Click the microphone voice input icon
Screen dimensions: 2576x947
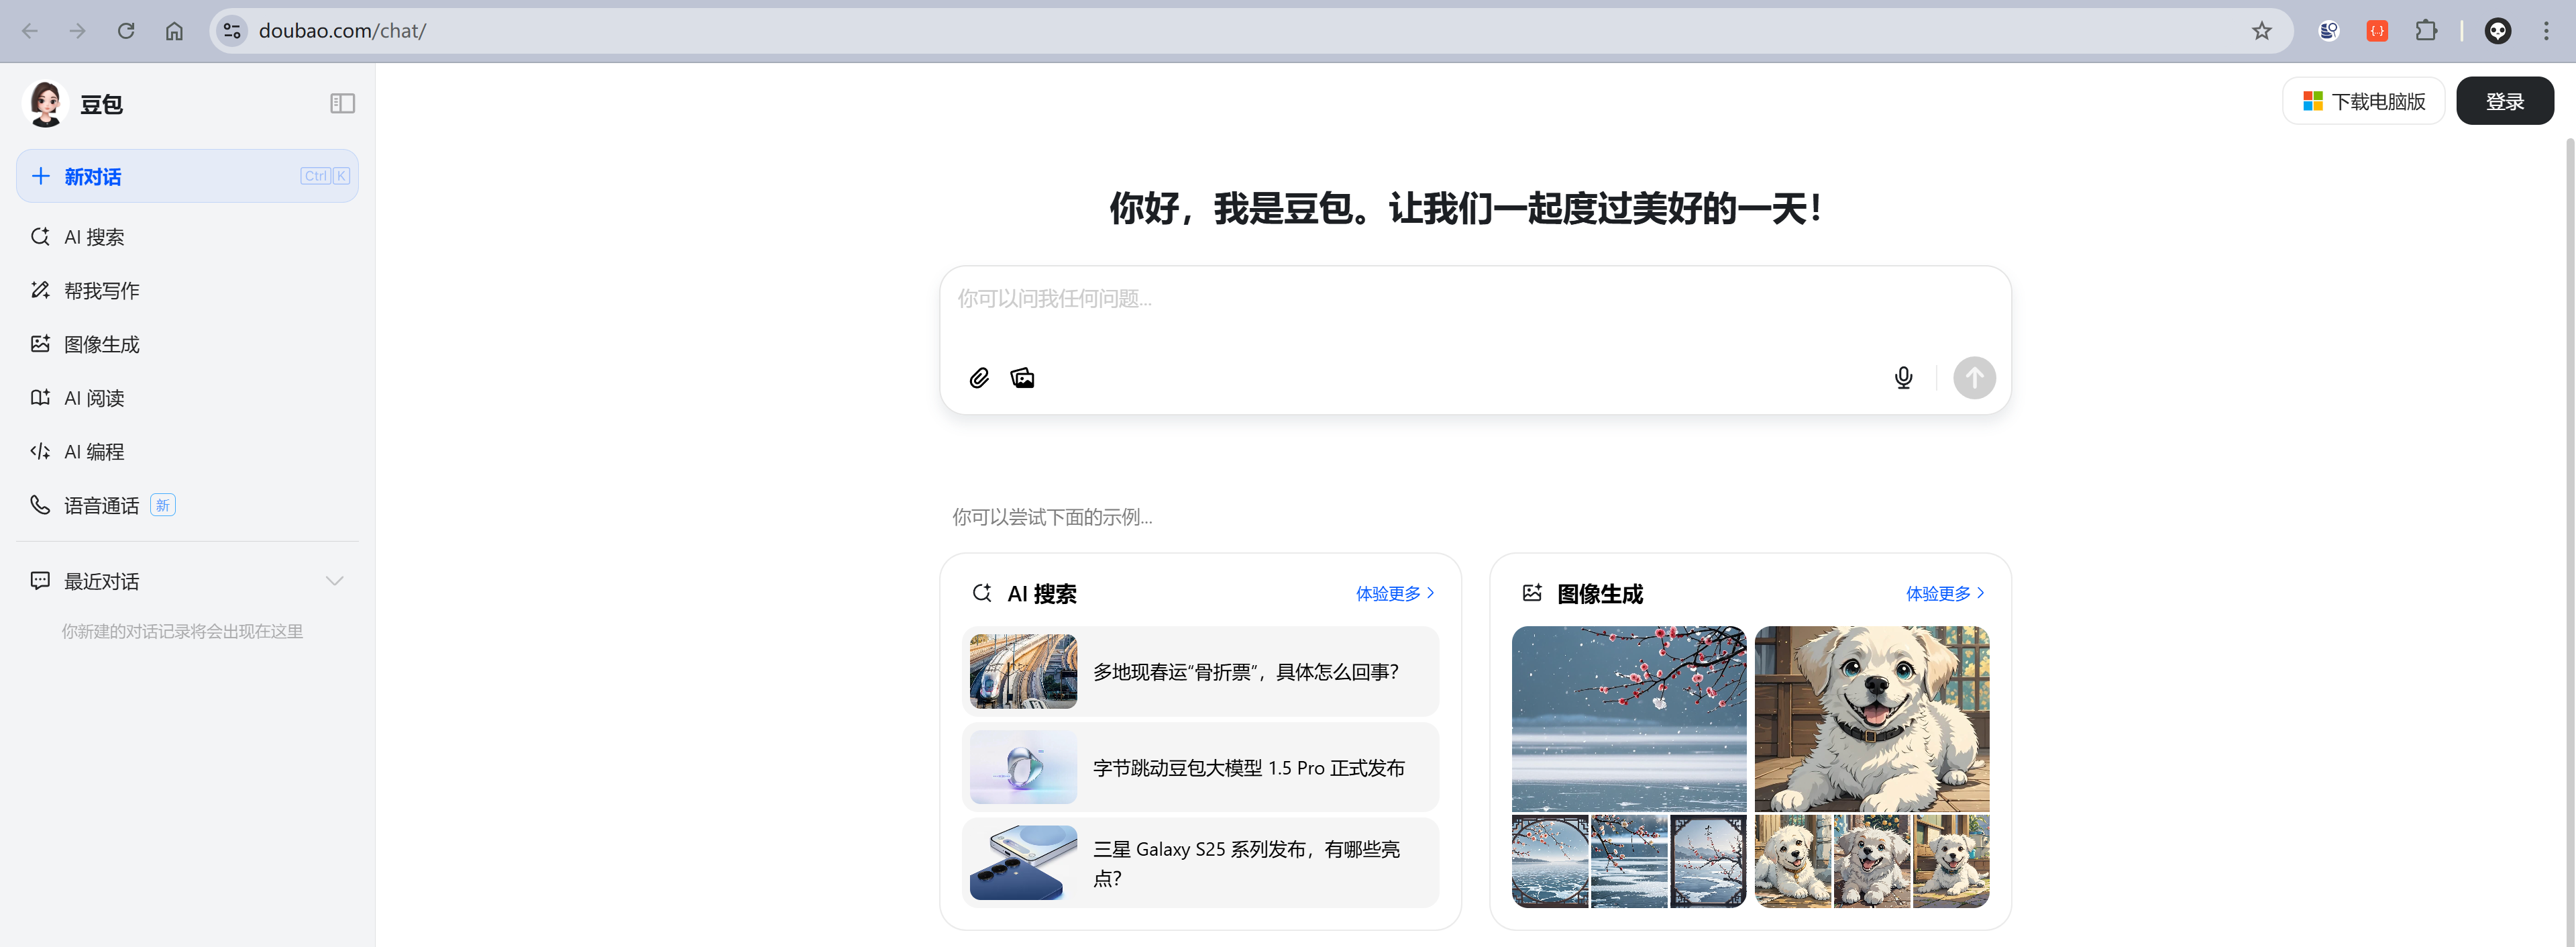coord(1903,378)
